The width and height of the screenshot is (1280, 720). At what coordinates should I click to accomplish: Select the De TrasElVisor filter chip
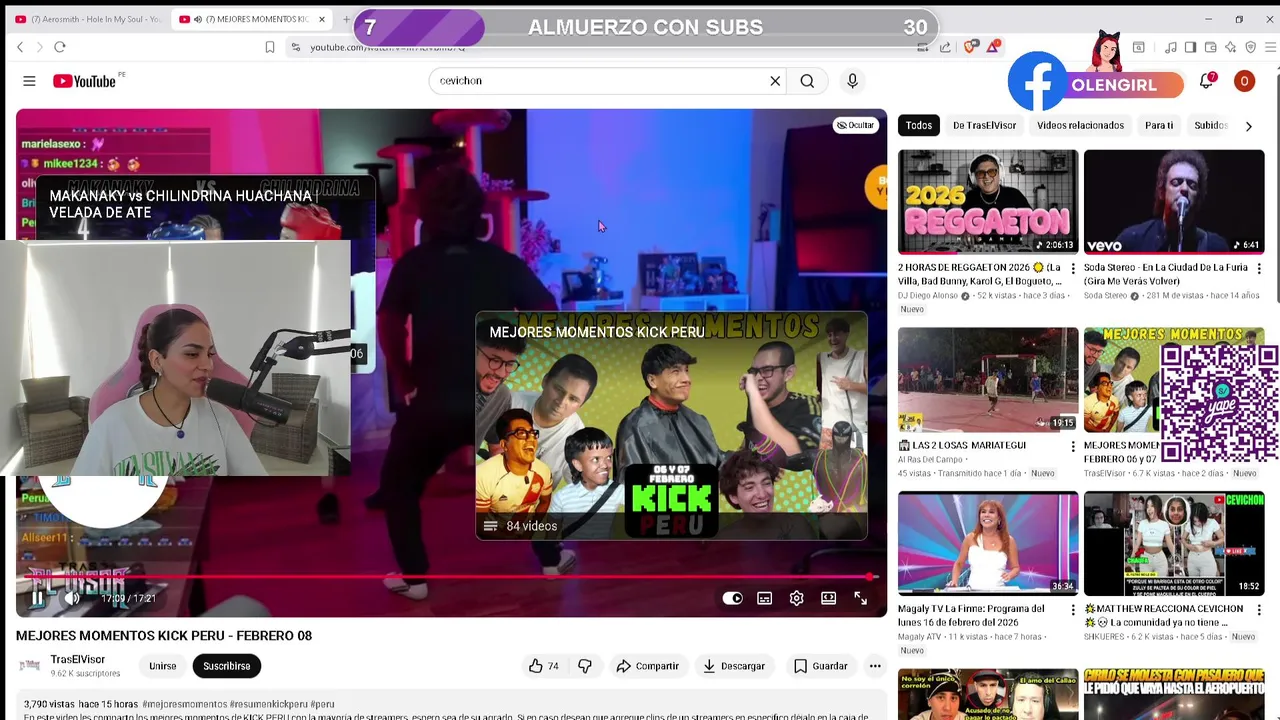click(x=984, y=125)
